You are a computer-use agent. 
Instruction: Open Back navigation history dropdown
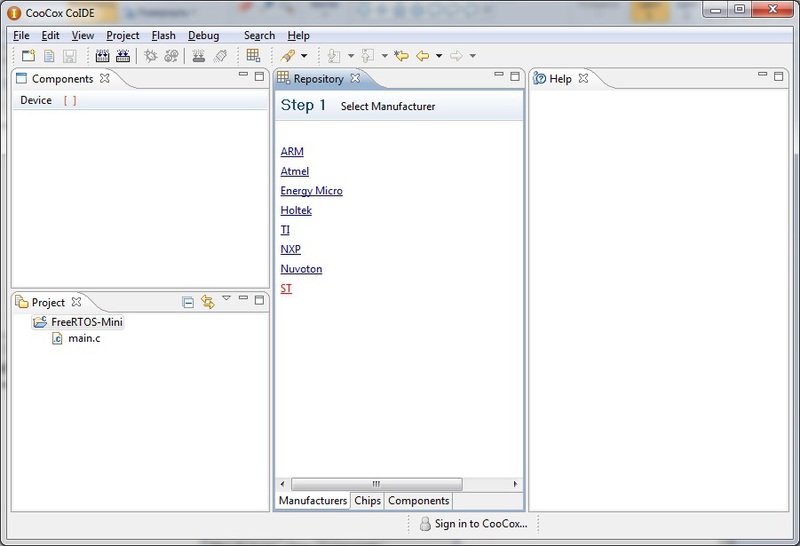pos(439,56)
